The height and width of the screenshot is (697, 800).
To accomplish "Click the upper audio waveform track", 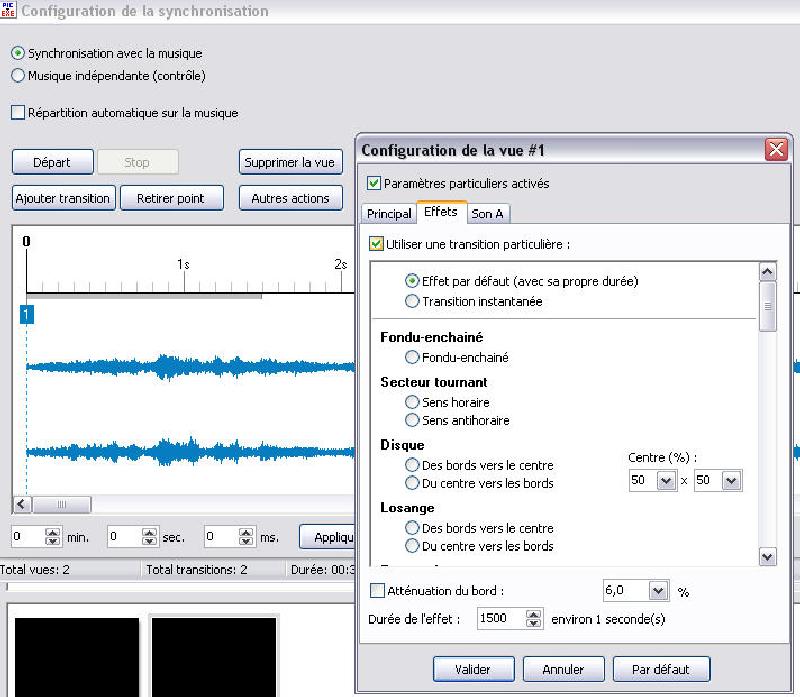I will [190, 367].
